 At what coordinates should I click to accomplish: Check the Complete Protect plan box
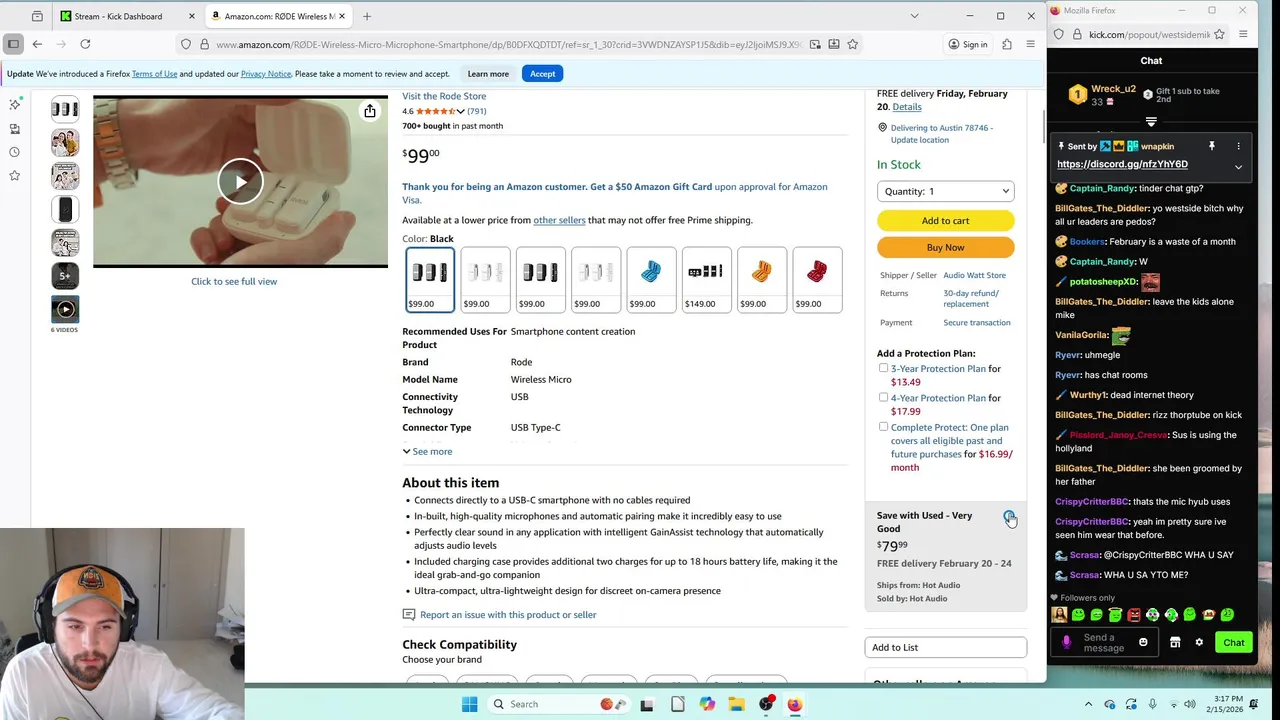883,426
